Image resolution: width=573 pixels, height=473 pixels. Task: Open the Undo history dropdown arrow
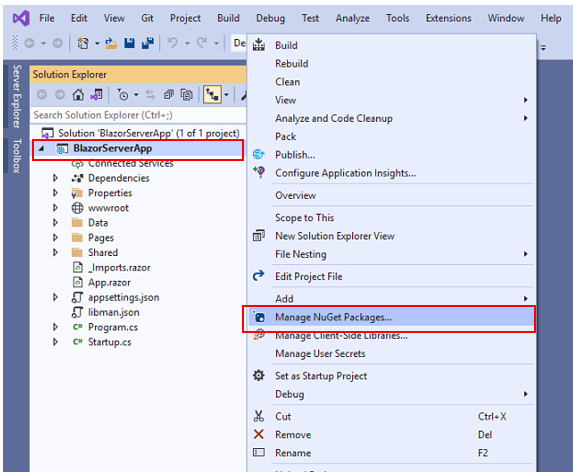pyautogui.click(x=187, y=44)
